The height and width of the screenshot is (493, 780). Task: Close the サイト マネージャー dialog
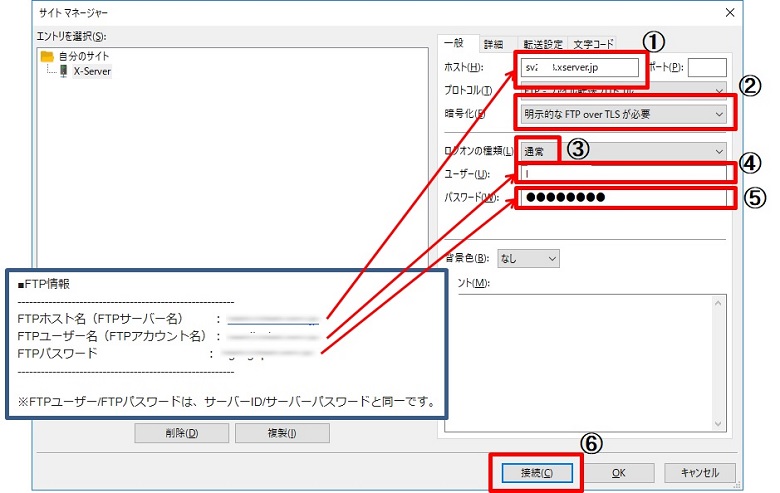click(x=730, y=12)
